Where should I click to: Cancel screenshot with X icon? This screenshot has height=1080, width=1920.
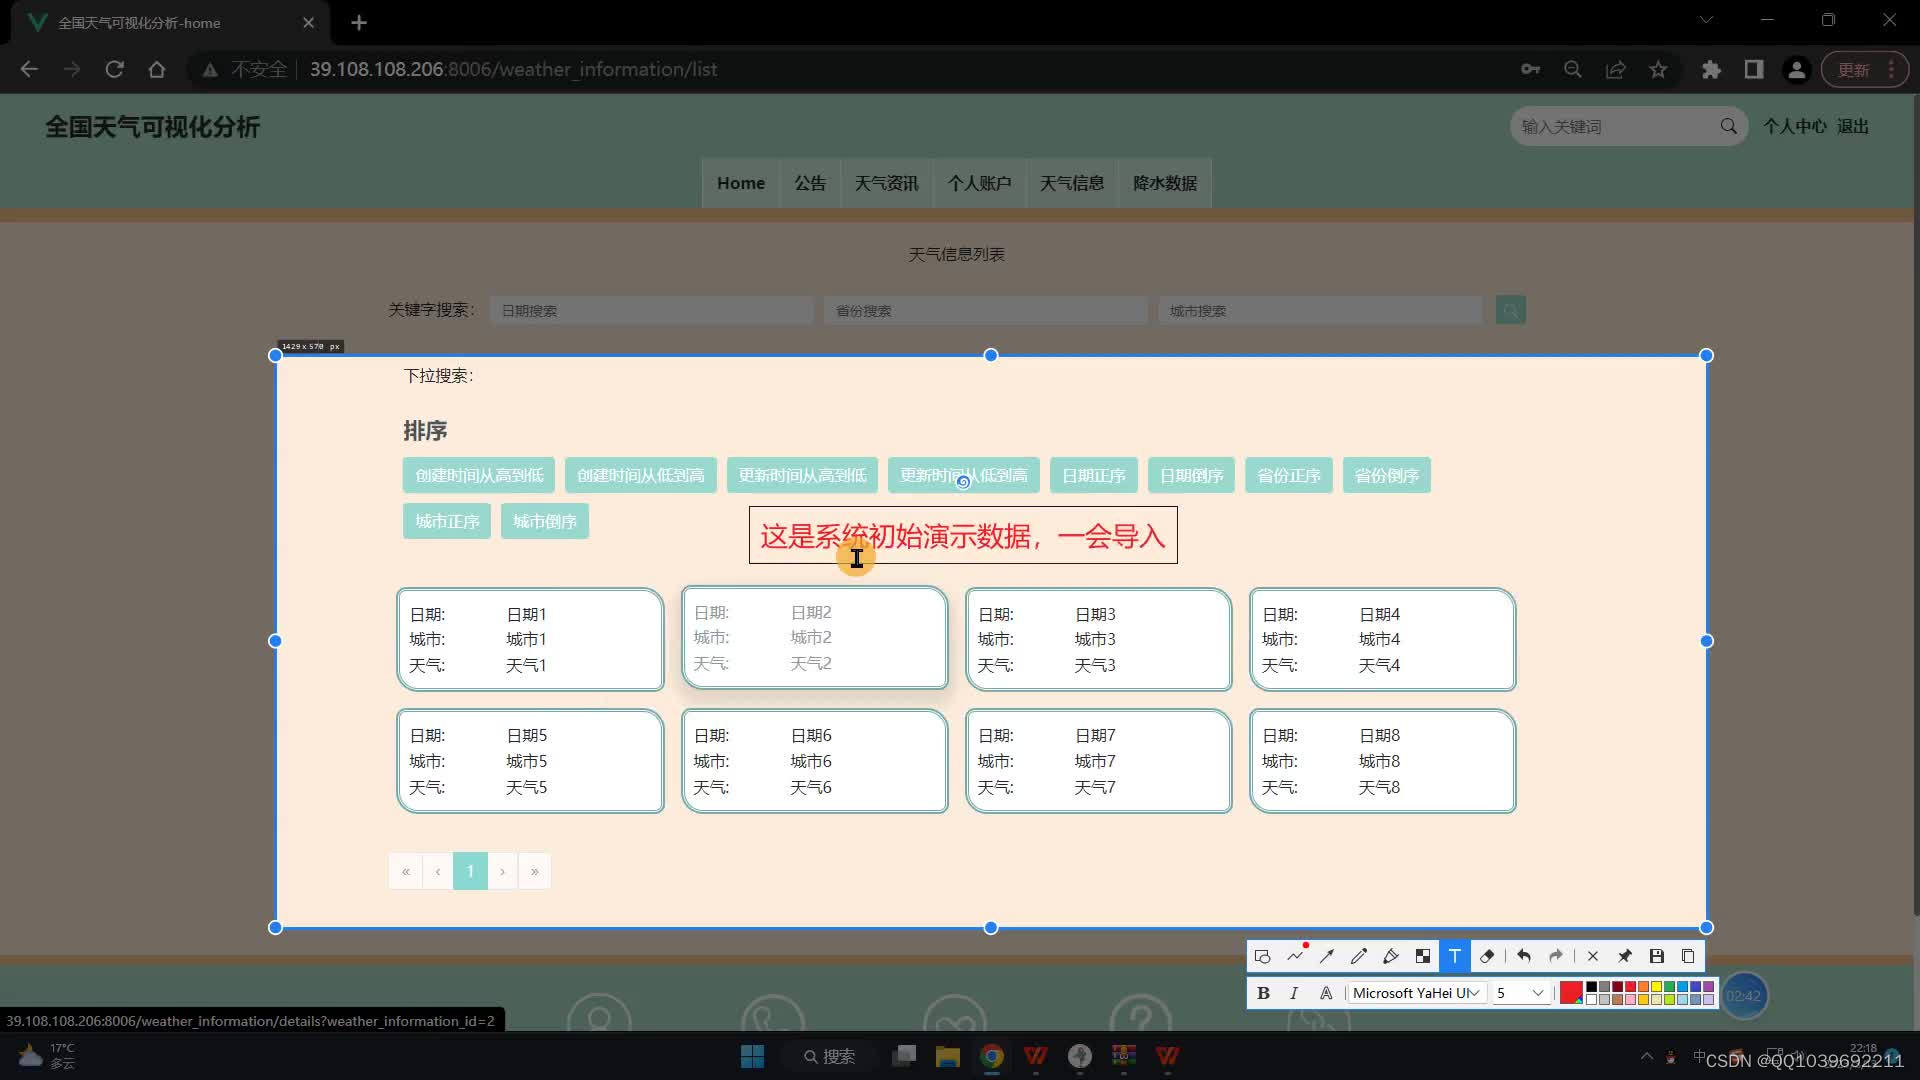(x=1593, y=957)
